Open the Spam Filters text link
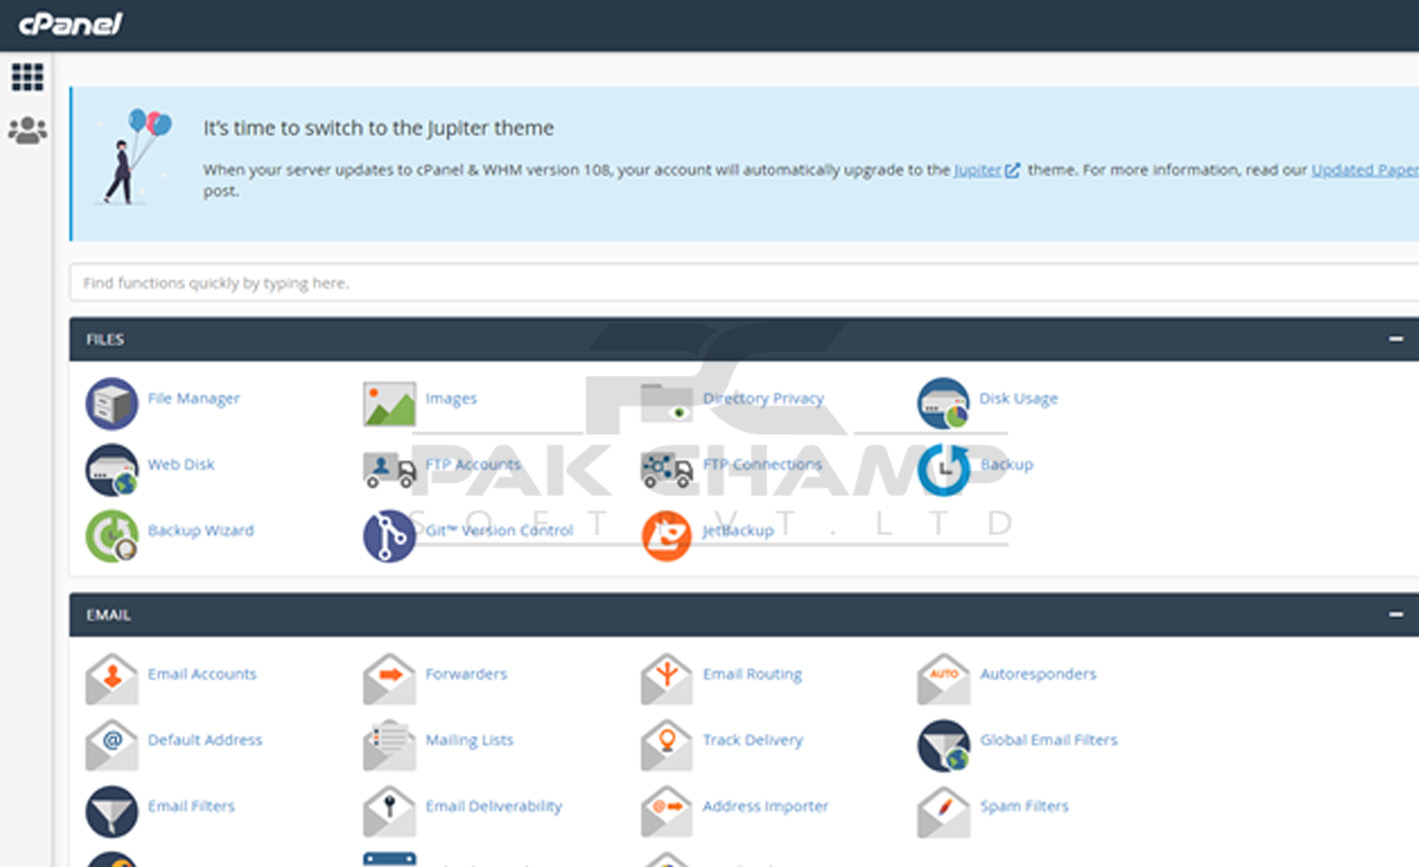 [1024, 806]
